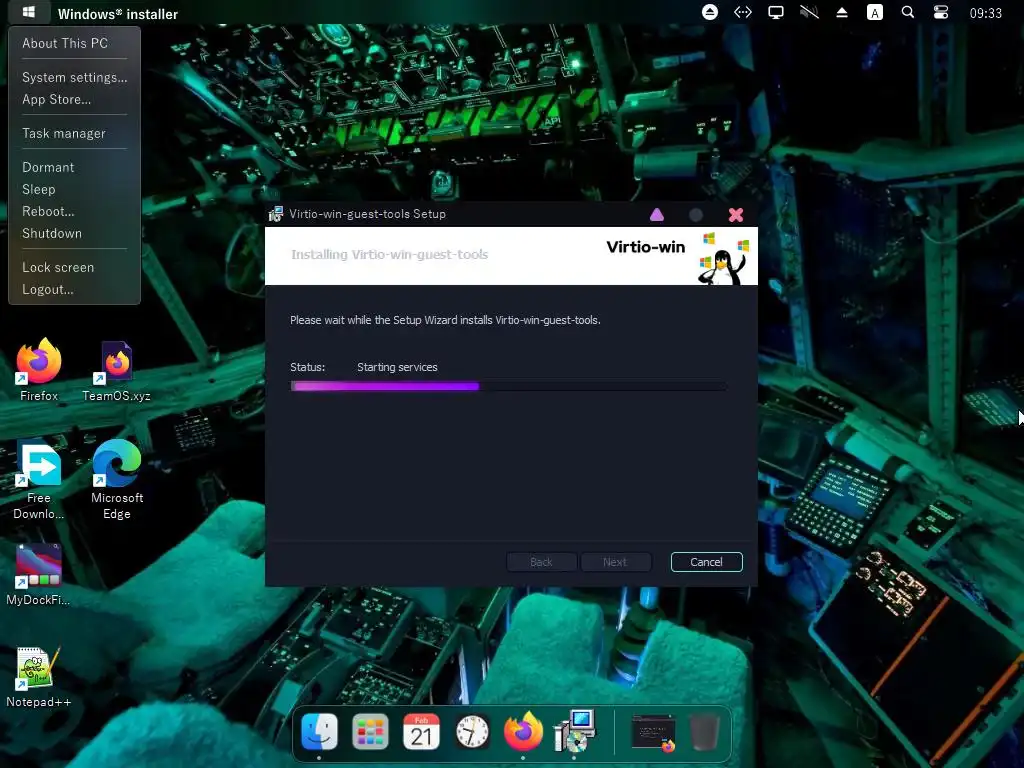Choose Shutdown from the menu
The image size is (1024, 768).
(x=52, y=233)
